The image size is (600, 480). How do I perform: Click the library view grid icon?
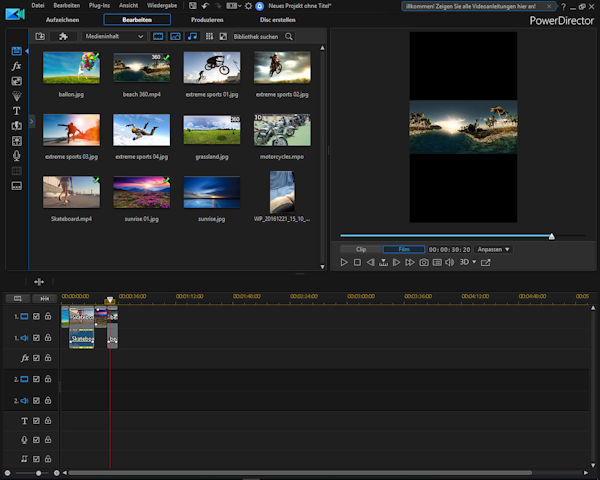(x=209, y=36)
